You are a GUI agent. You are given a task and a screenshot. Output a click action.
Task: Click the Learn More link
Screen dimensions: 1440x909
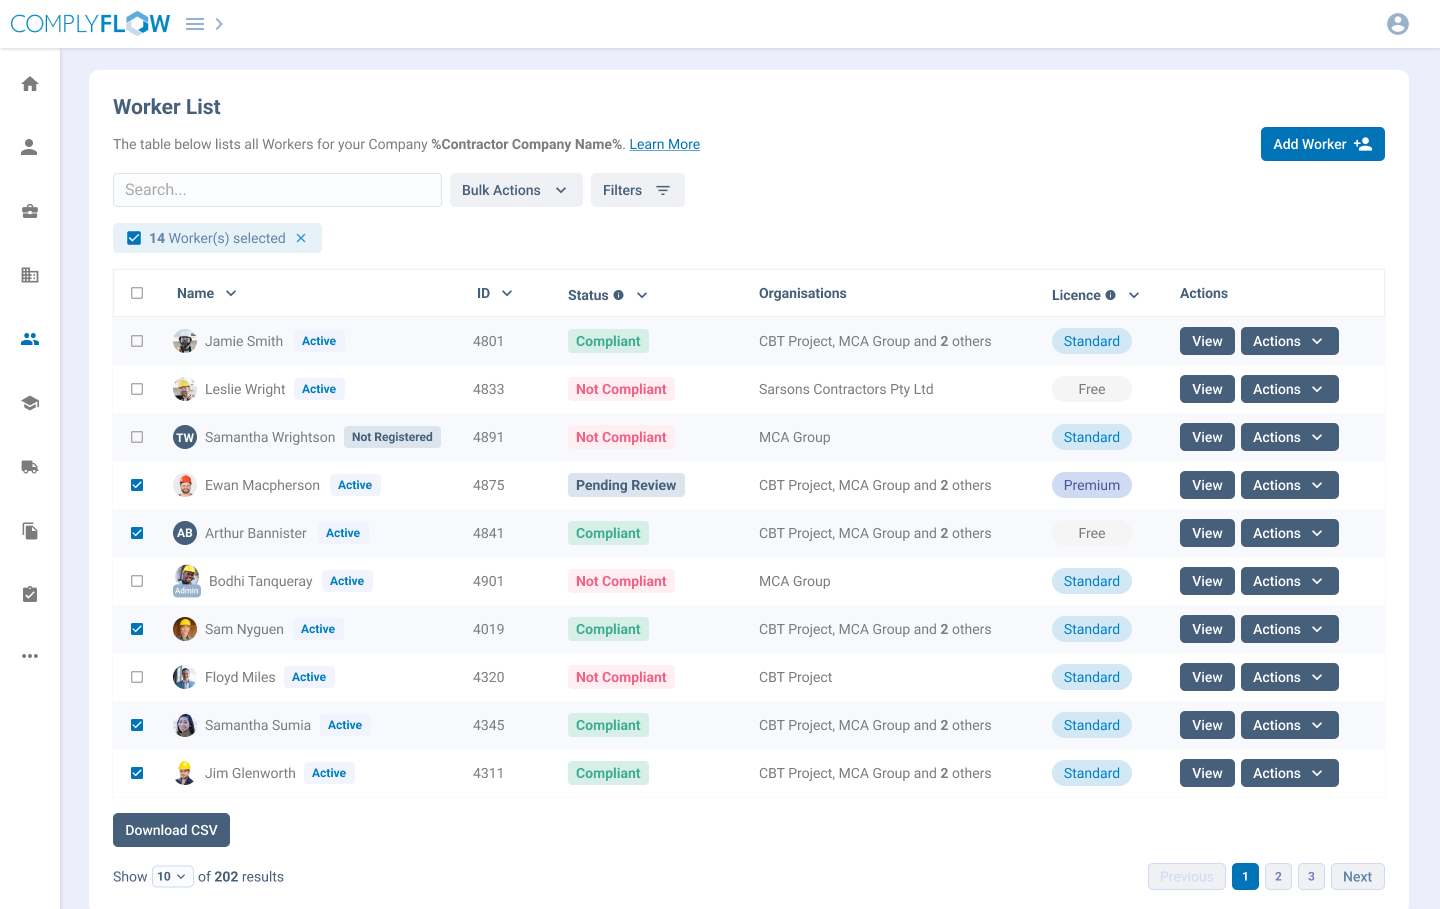(x=664, y=144)
